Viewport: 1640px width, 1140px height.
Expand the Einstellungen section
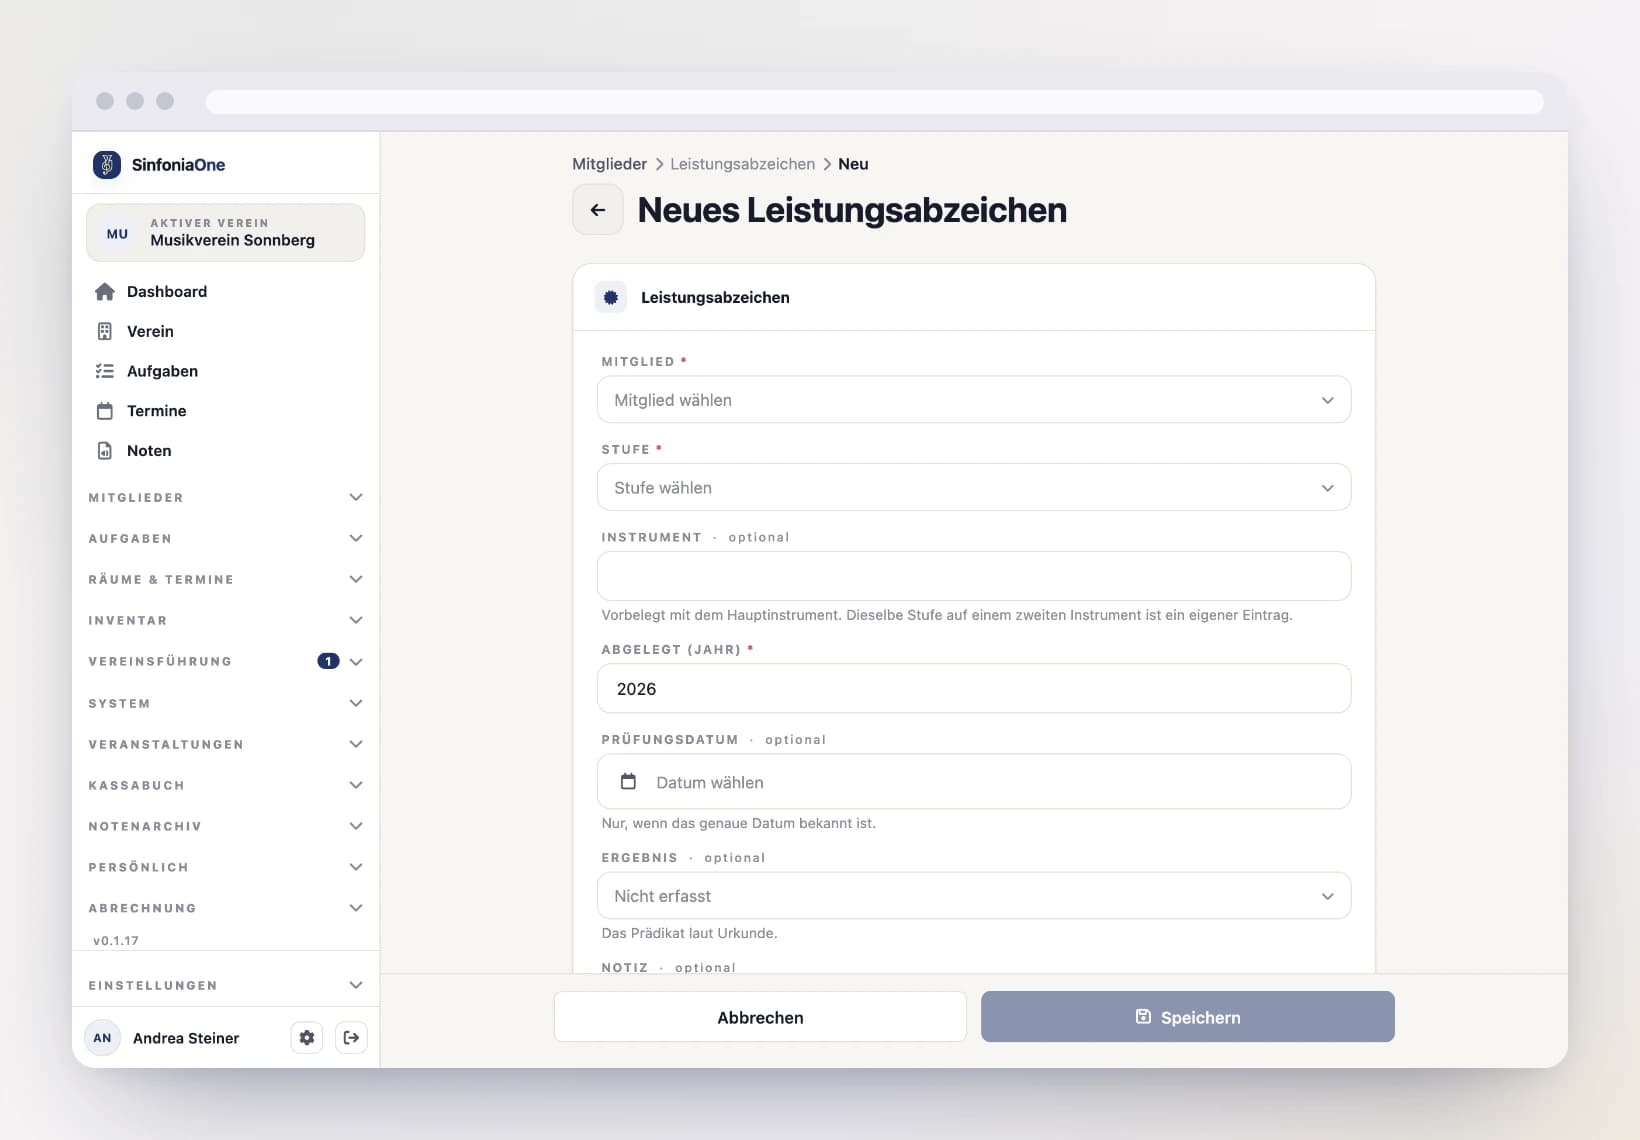click(x=226, y=986)
